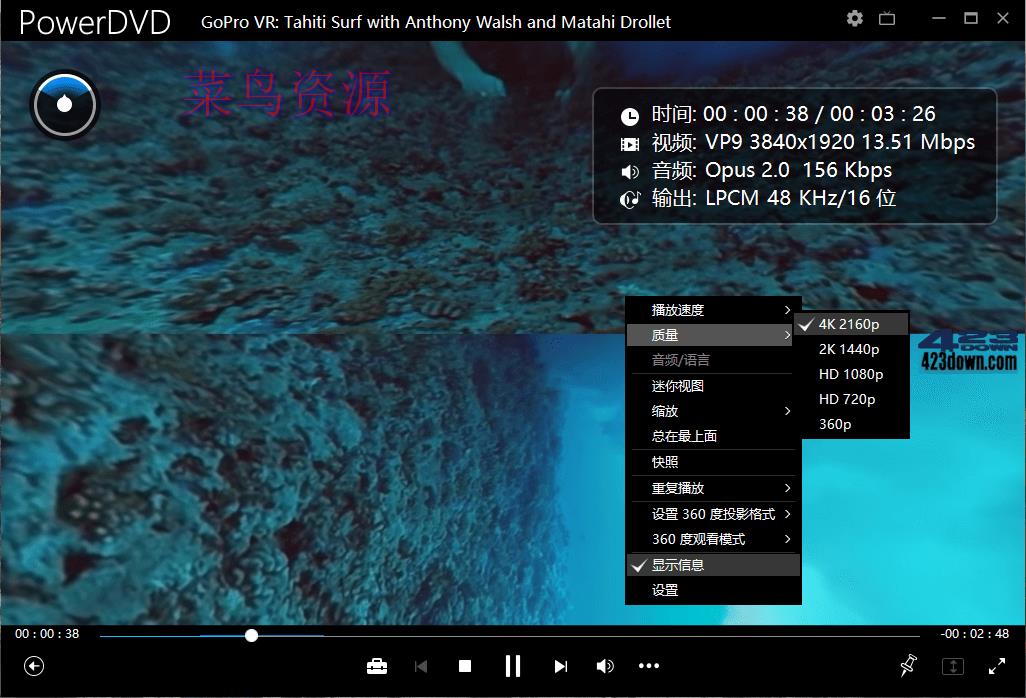
Task: Pin the playback controls
Action: point(907,665)
